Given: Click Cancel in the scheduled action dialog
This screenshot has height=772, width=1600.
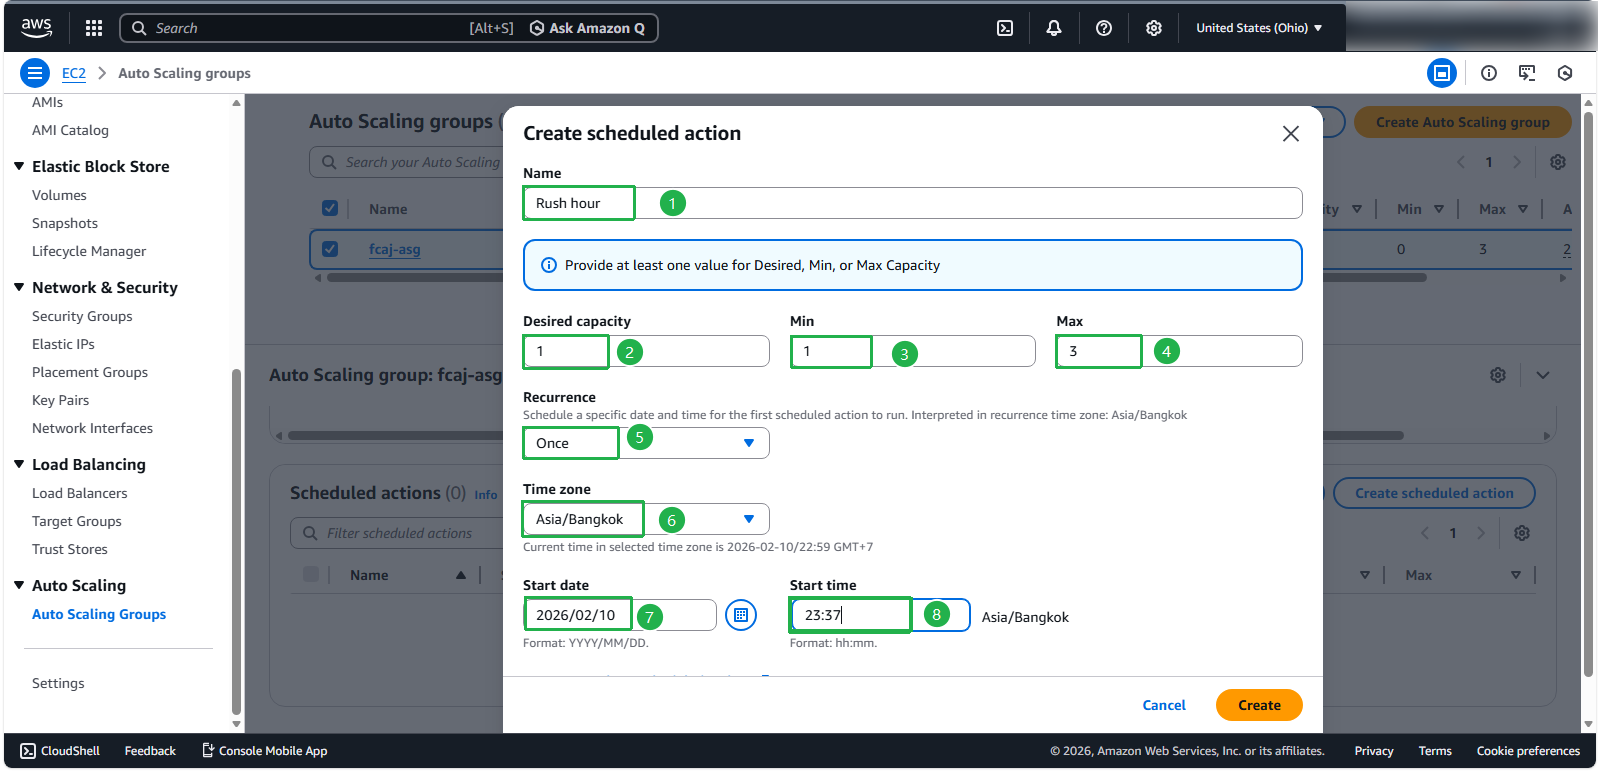Looking at the screenshot, I should tap(1164, 705).
